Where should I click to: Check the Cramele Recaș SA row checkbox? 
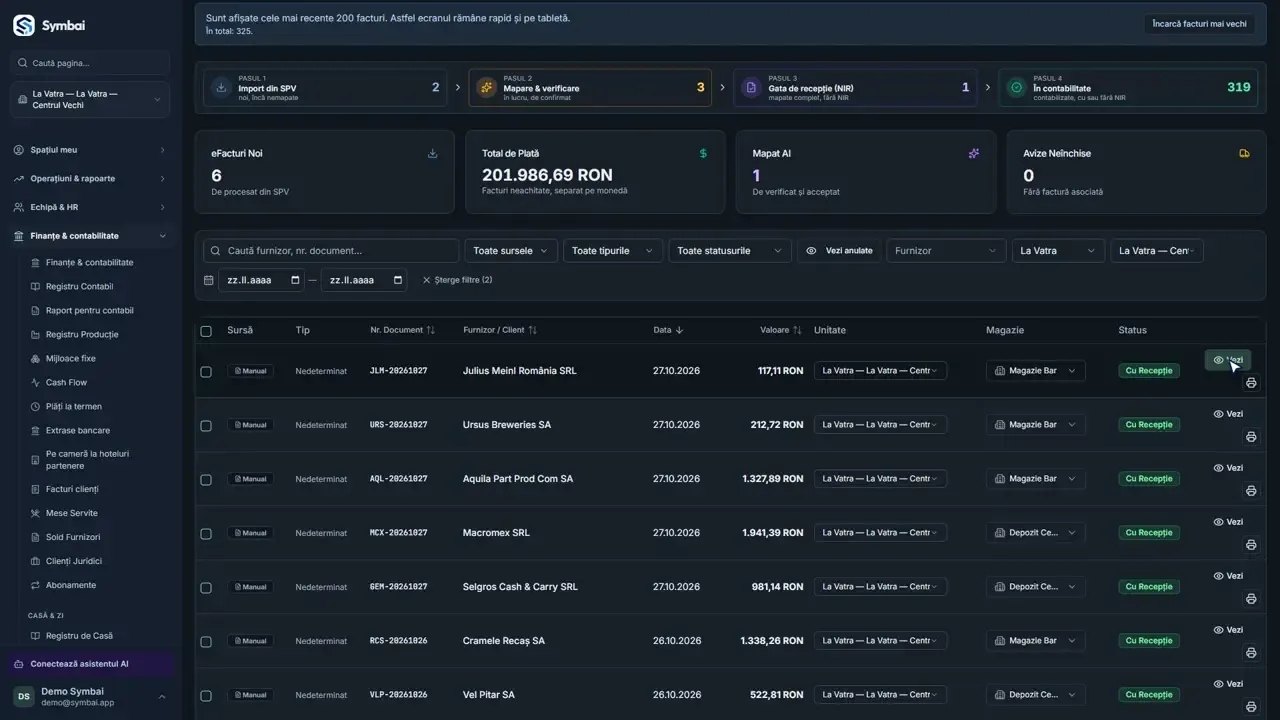[x=206, y=642]
